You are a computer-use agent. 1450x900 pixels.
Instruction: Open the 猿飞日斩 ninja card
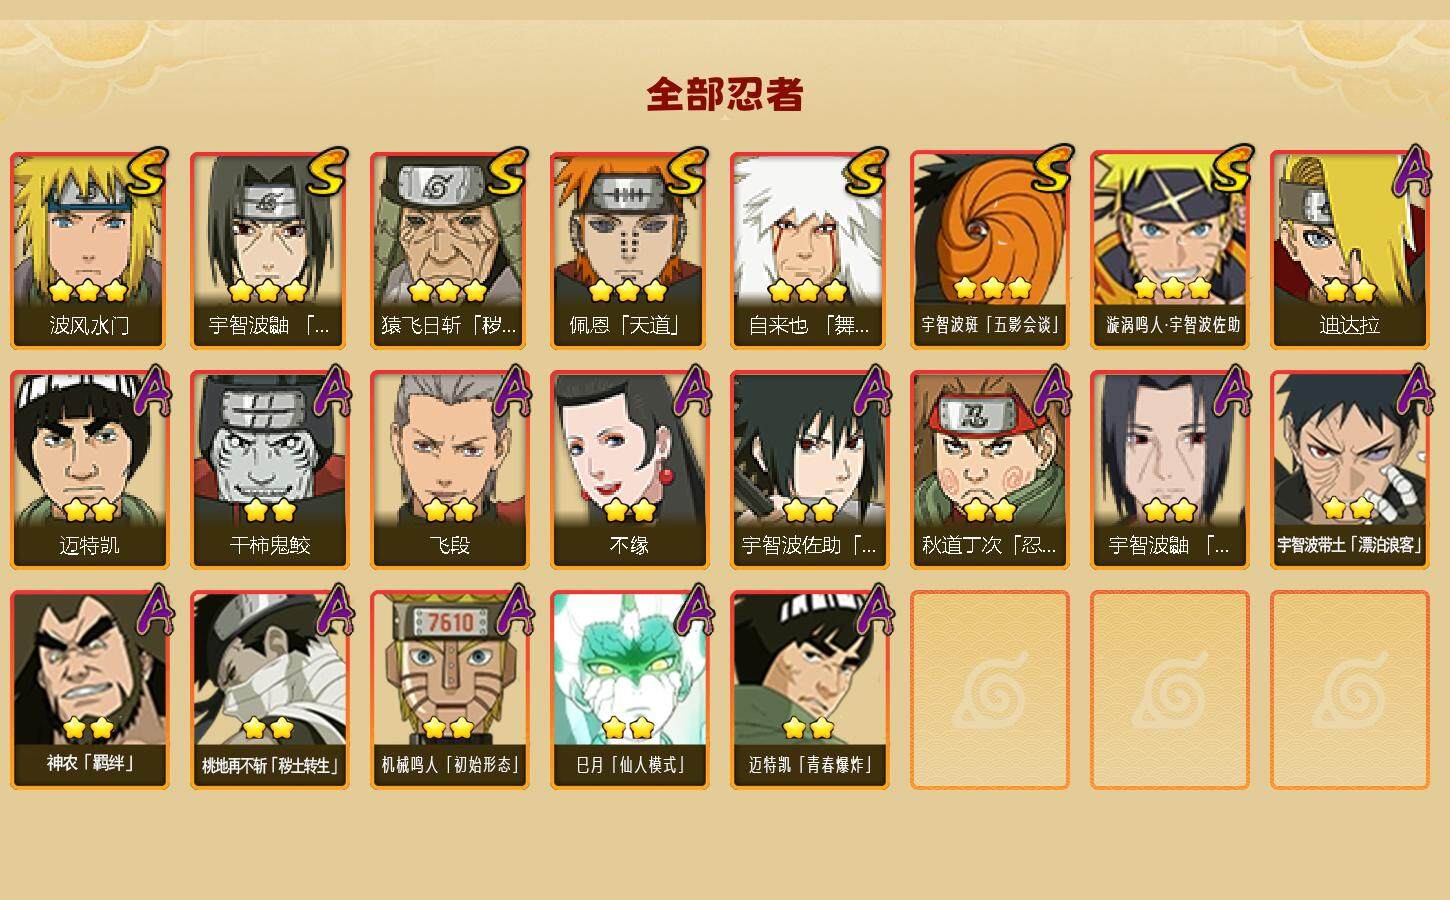(x=449, y=250)
